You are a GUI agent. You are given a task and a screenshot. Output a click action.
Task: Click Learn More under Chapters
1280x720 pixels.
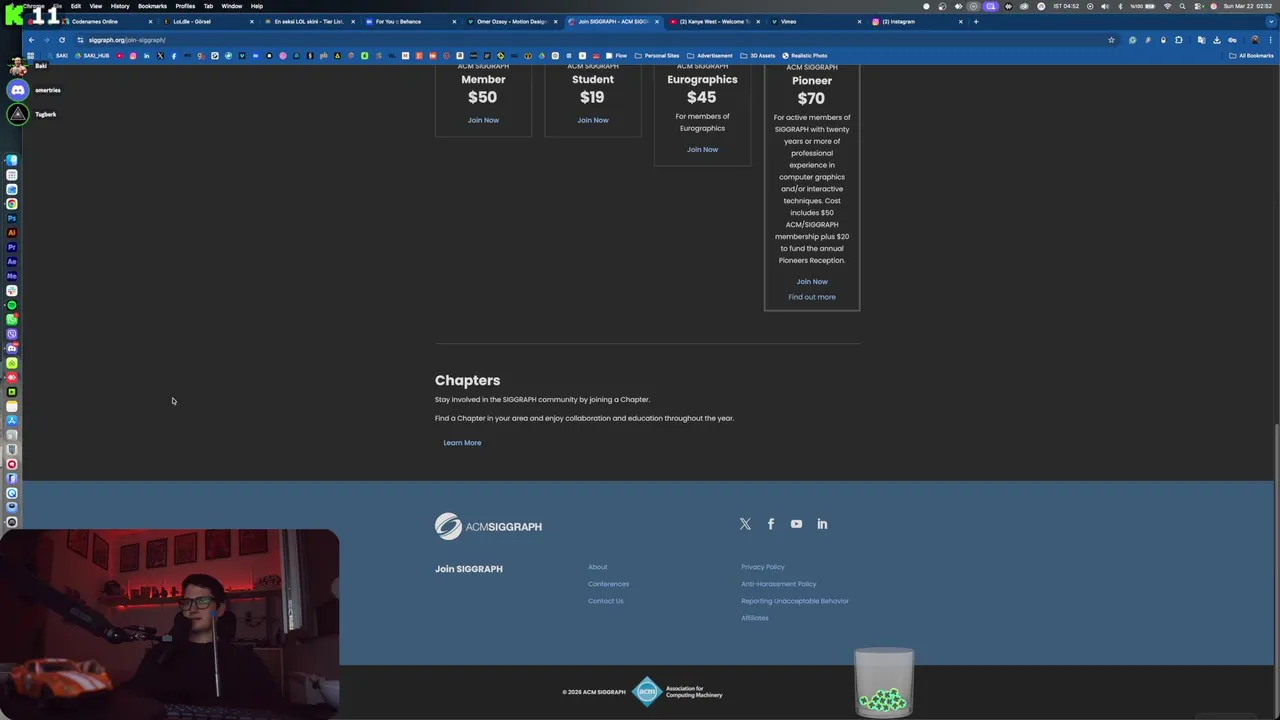click(x=462, y=442)
